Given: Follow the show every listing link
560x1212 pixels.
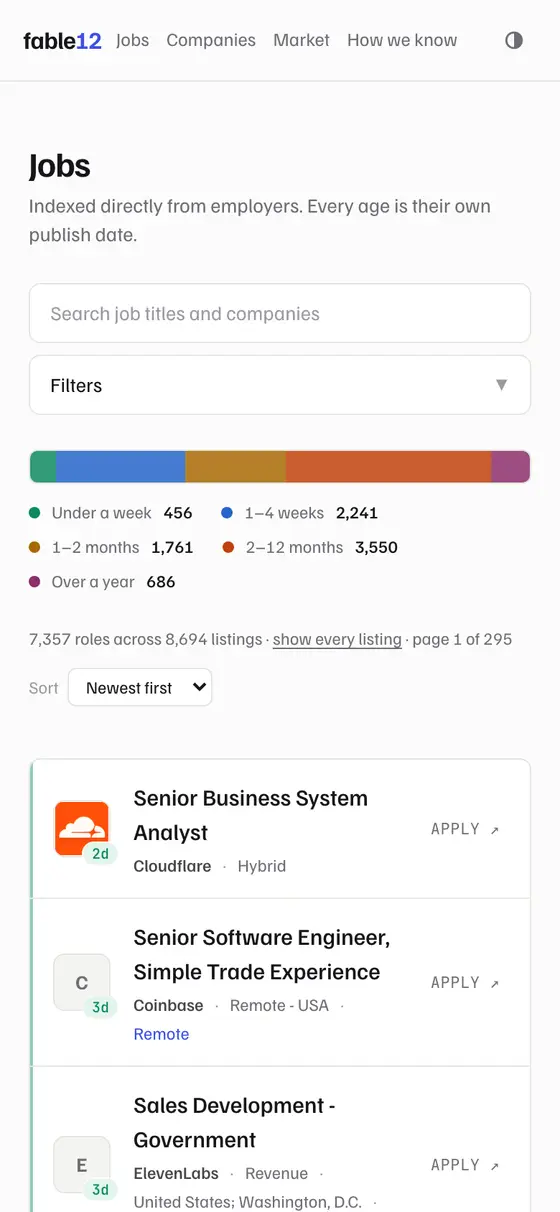Looking at the screenshot, I should (337, 639).
